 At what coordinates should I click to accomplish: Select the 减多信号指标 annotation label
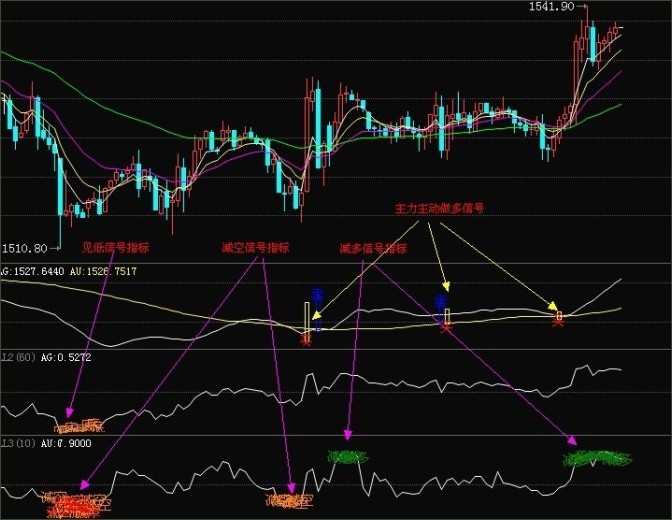373,248
